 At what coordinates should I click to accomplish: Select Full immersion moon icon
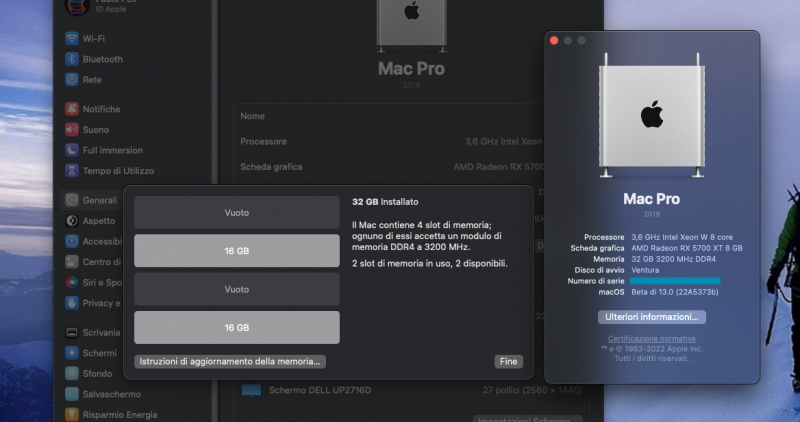72,150
